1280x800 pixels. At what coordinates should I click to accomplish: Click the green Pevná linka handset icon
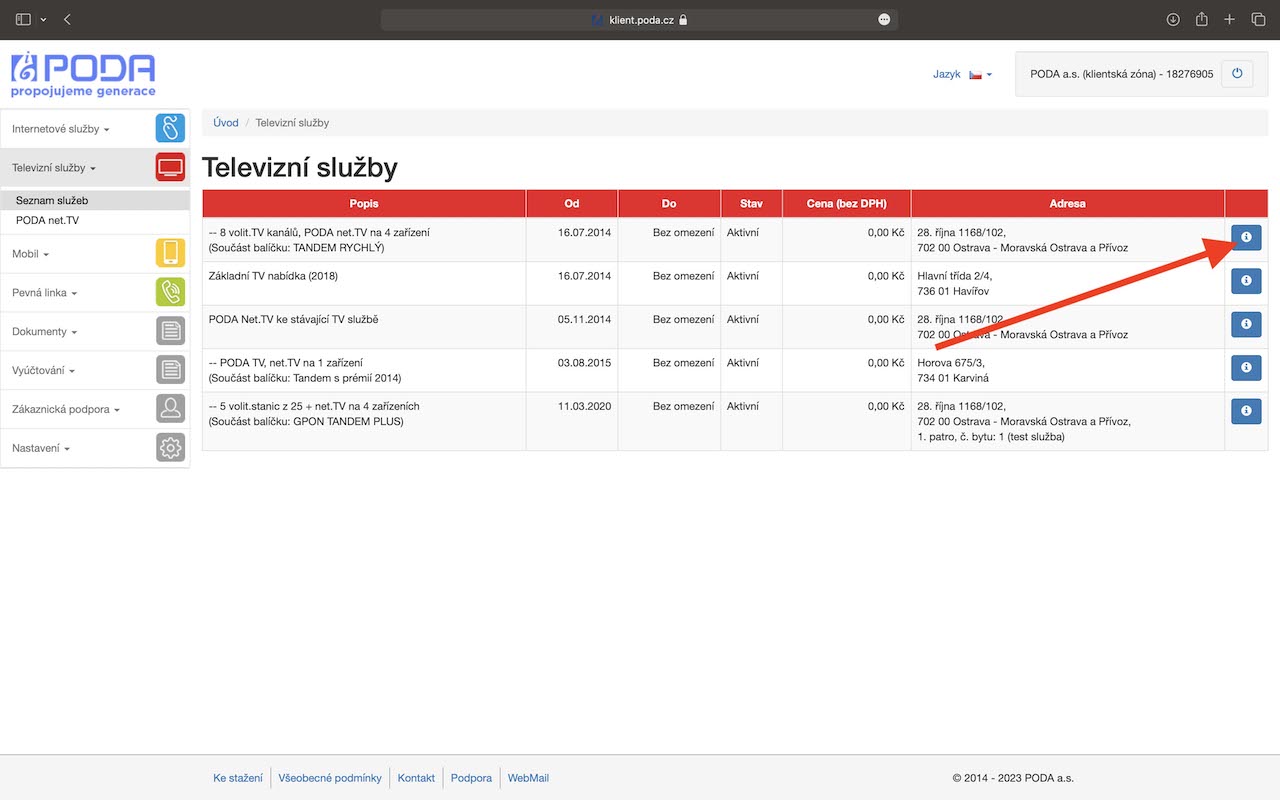pos(170,292)
